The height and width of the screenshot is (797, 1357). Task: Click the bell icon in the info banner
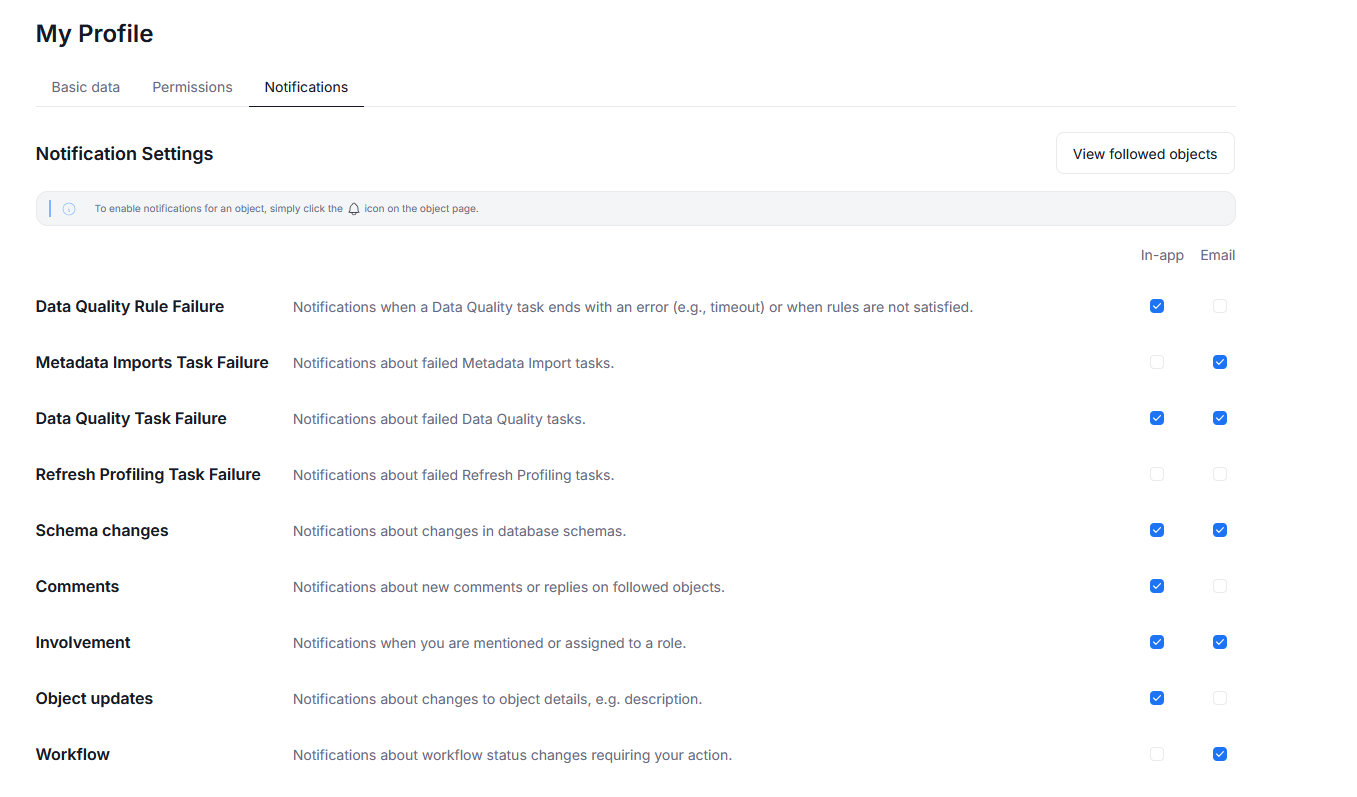pyautogui.click(x=354, y=209)
